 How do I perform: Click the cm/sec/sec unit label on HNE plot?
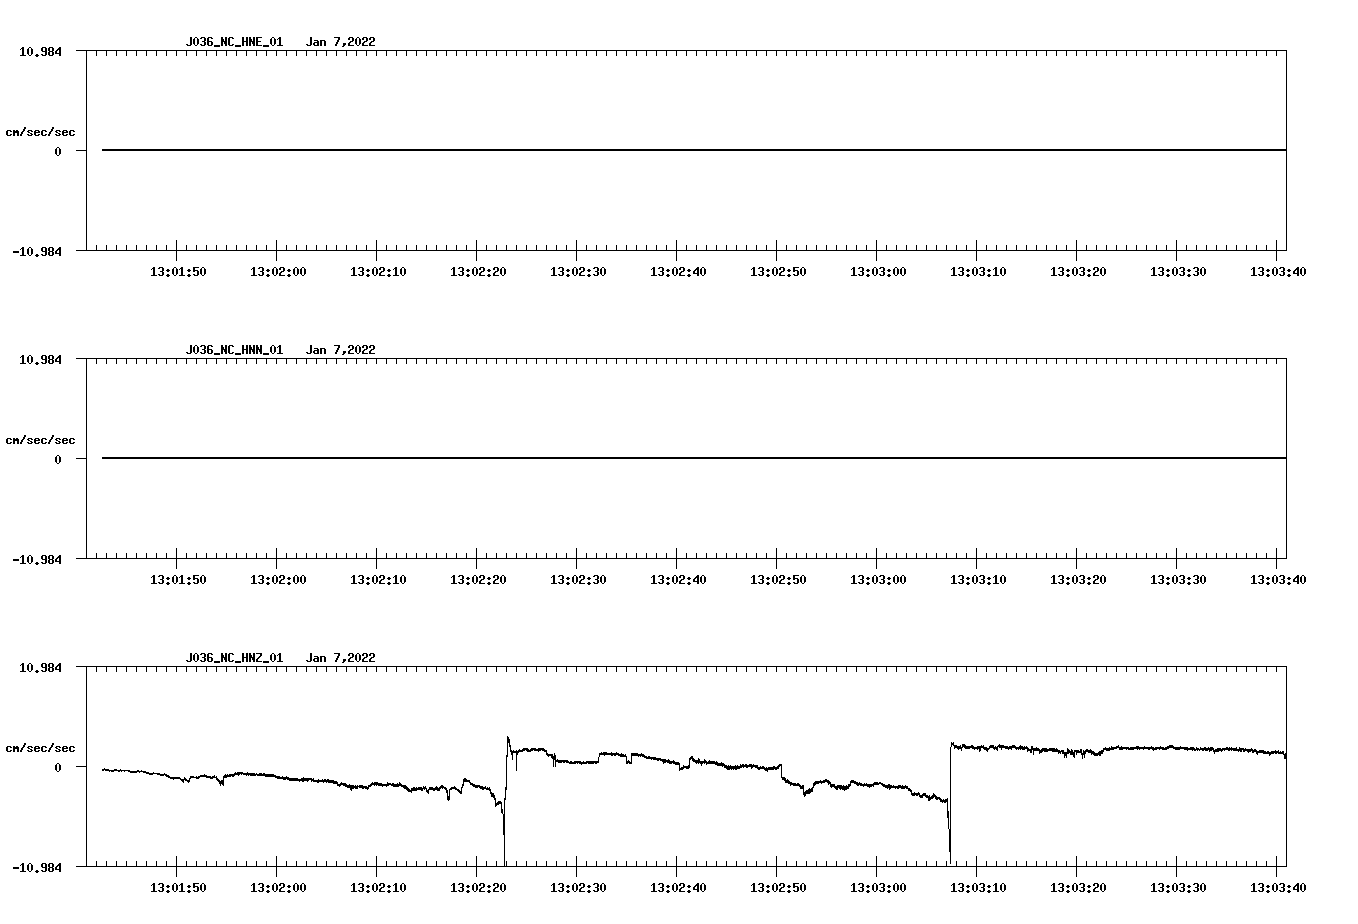tap(40, 132)
